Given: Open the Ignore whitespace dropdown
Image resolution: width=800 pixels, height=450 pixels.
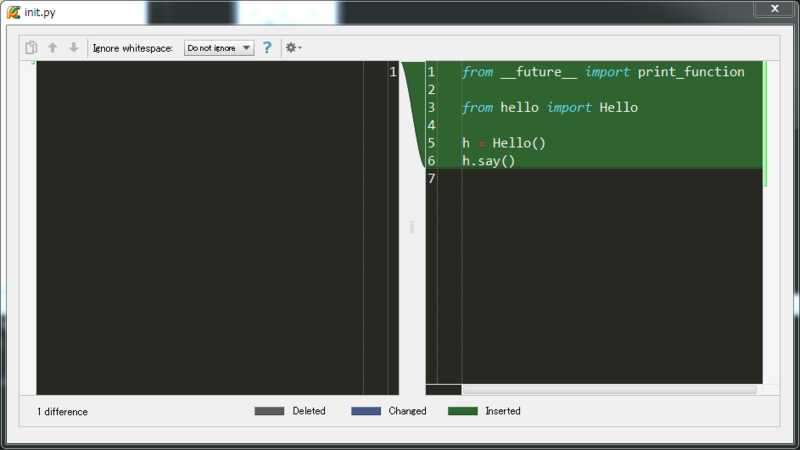Looking at the screenshot, I should (219, 48).
